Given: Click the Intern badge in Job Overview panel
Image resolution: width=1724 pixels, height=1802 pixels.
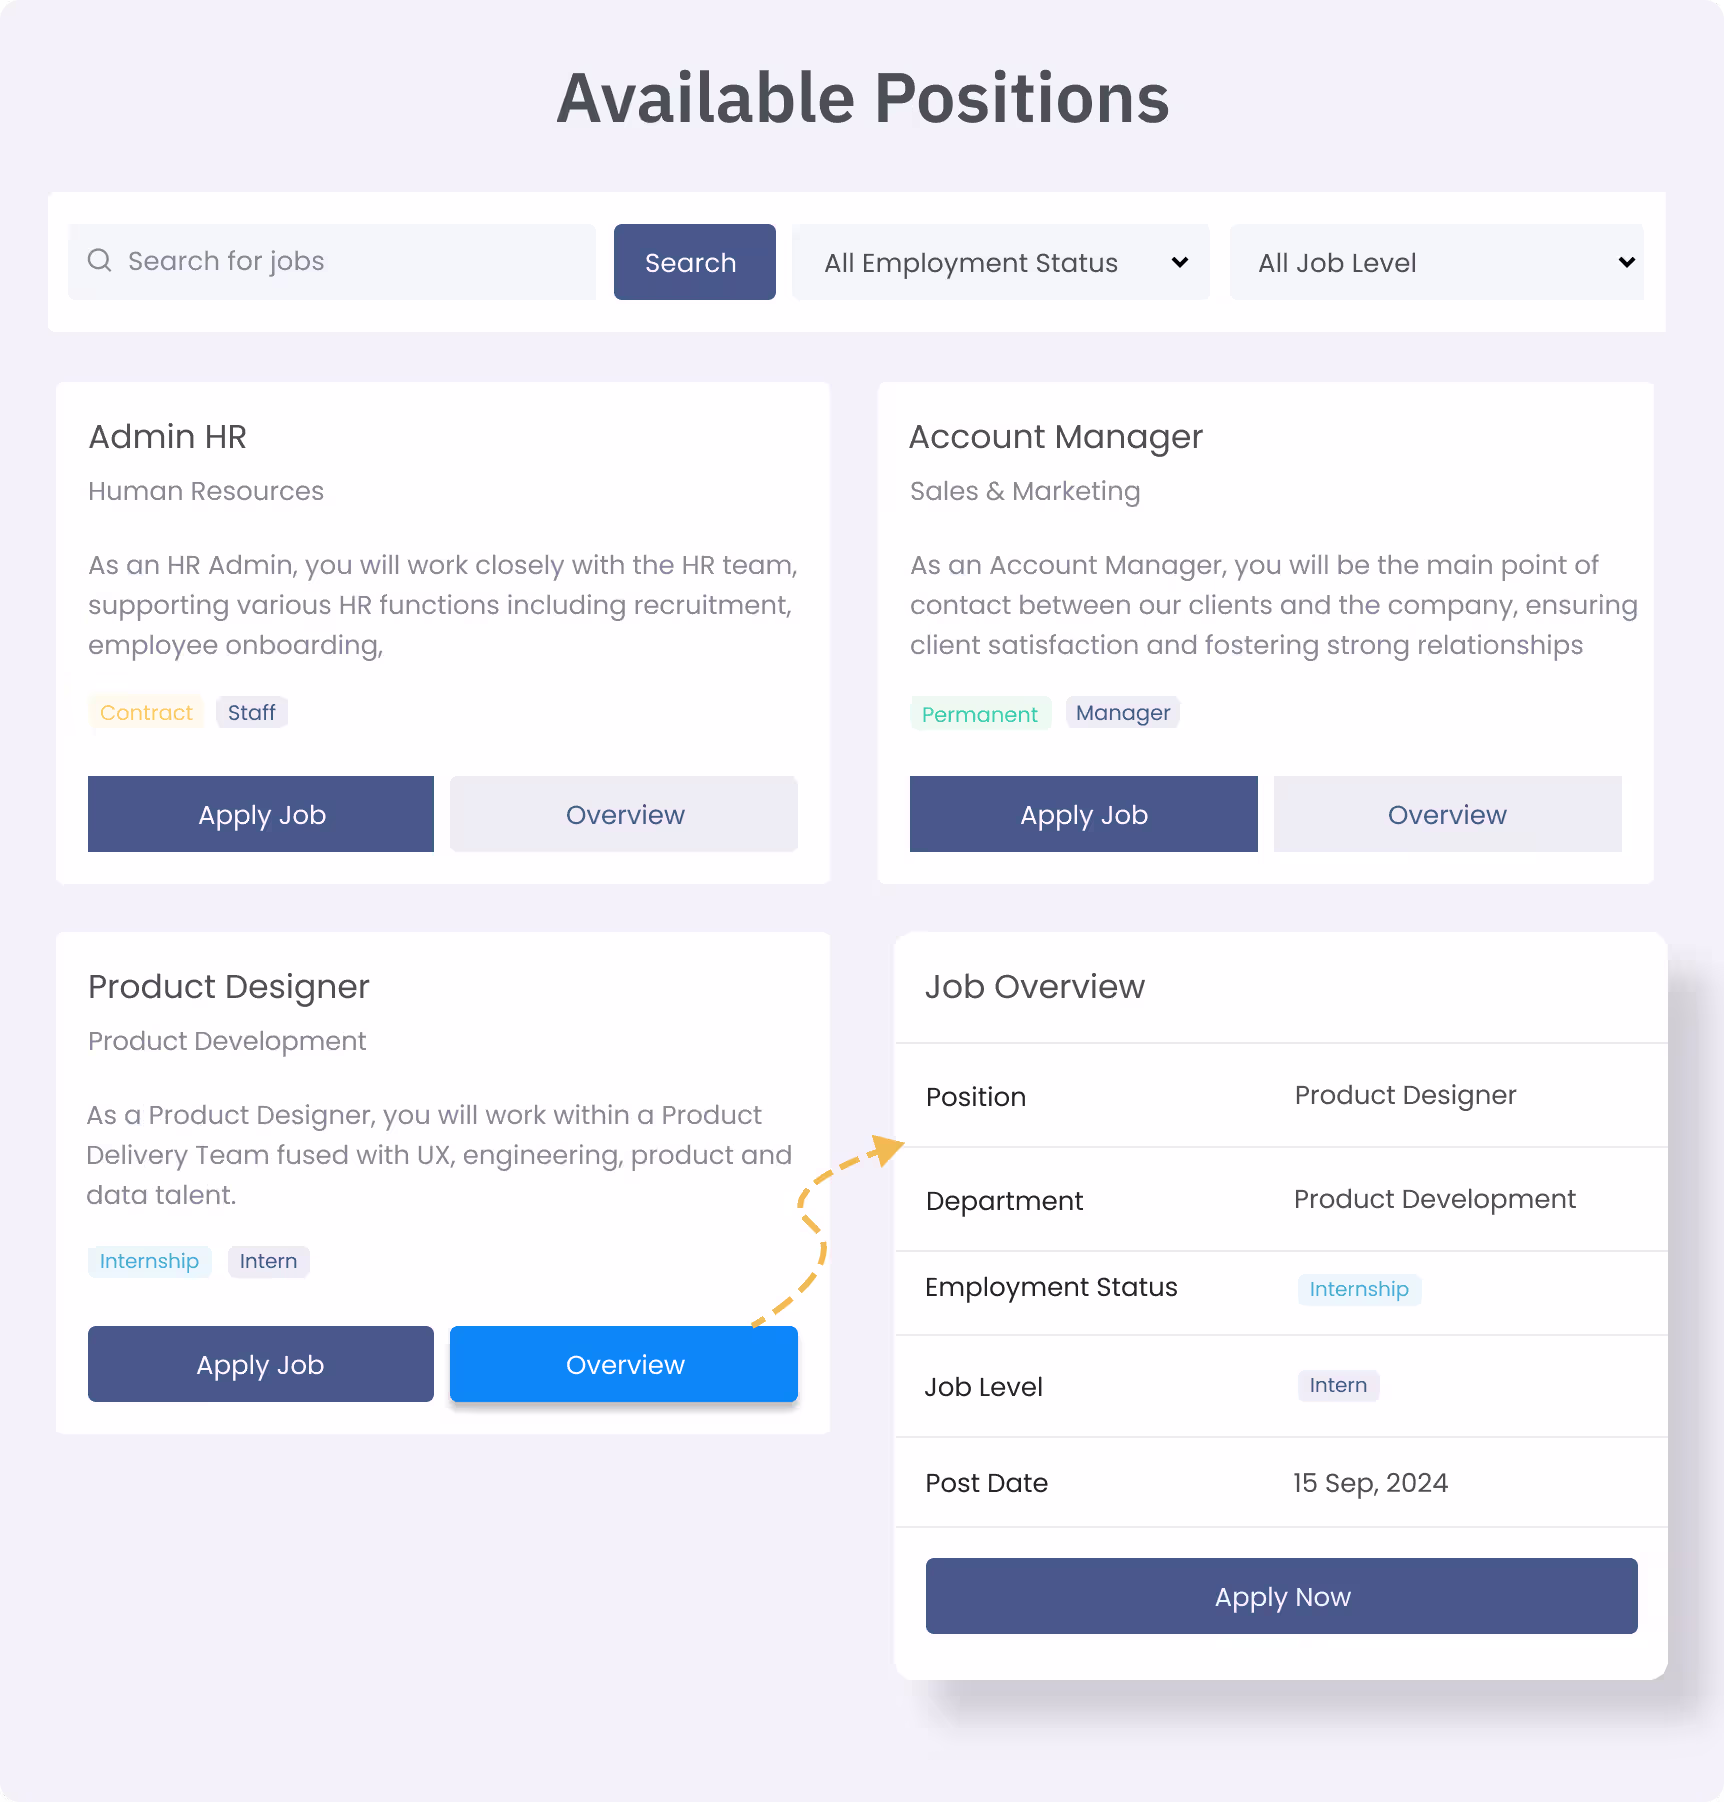Looking at the screenshot, I should click(x=1338, y=1385).
